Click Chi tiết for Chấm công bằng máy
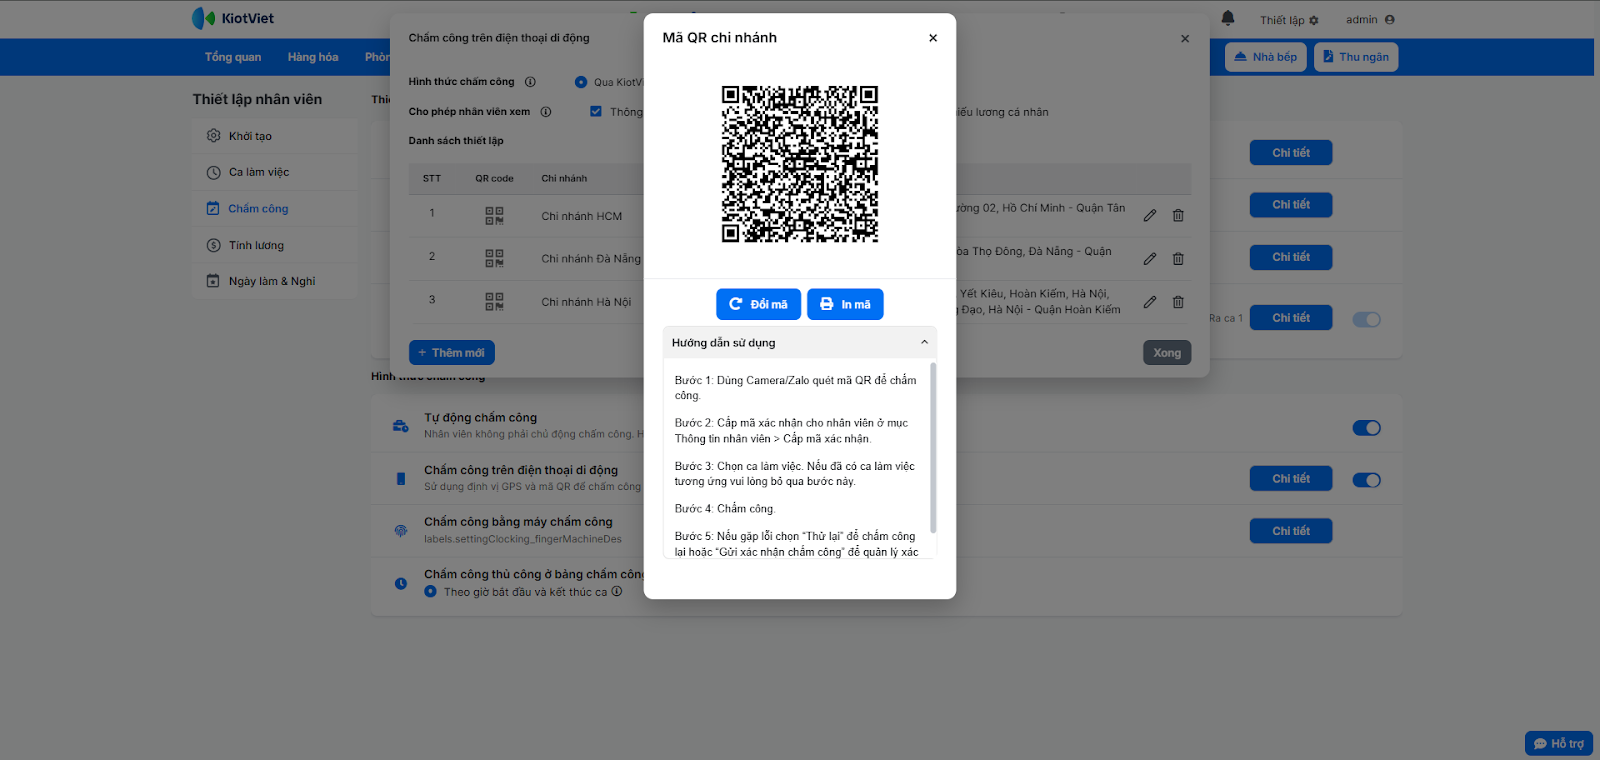1600x760 pixels. pyautogui.click(x=1291, y=531)
